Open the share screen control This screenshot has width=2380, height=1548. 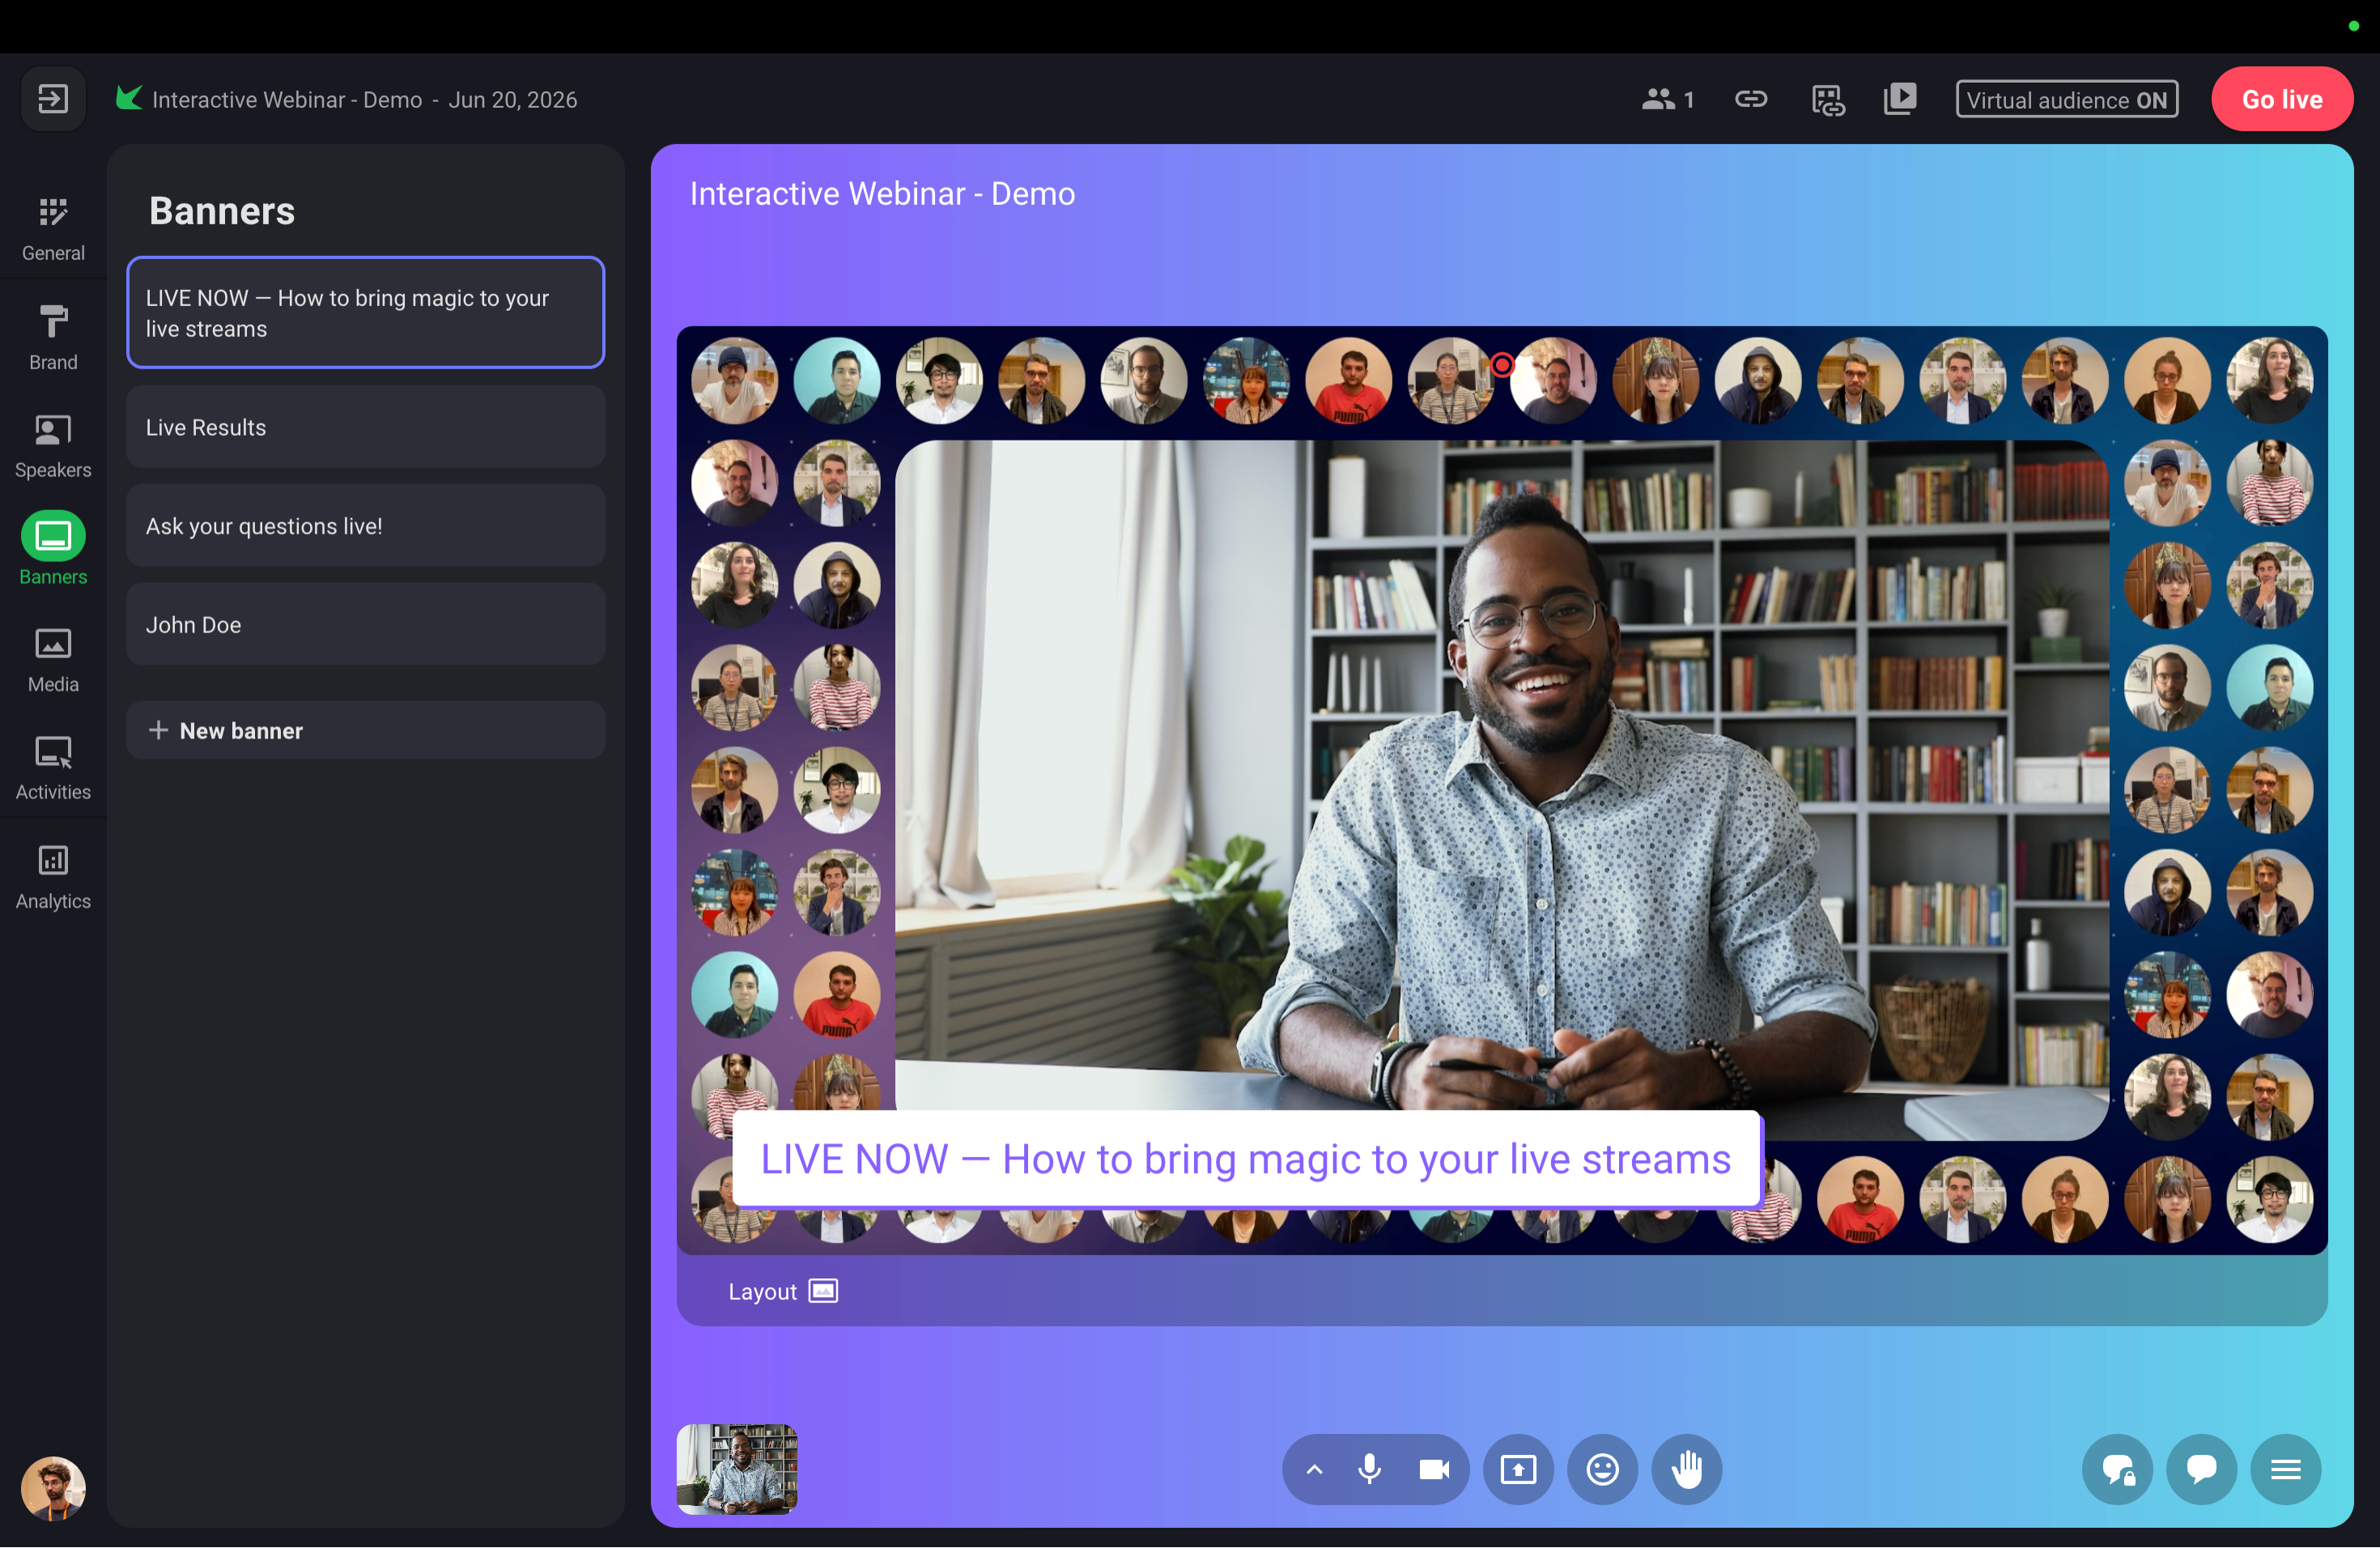pyautogui.click(x=1518, y=1470)
